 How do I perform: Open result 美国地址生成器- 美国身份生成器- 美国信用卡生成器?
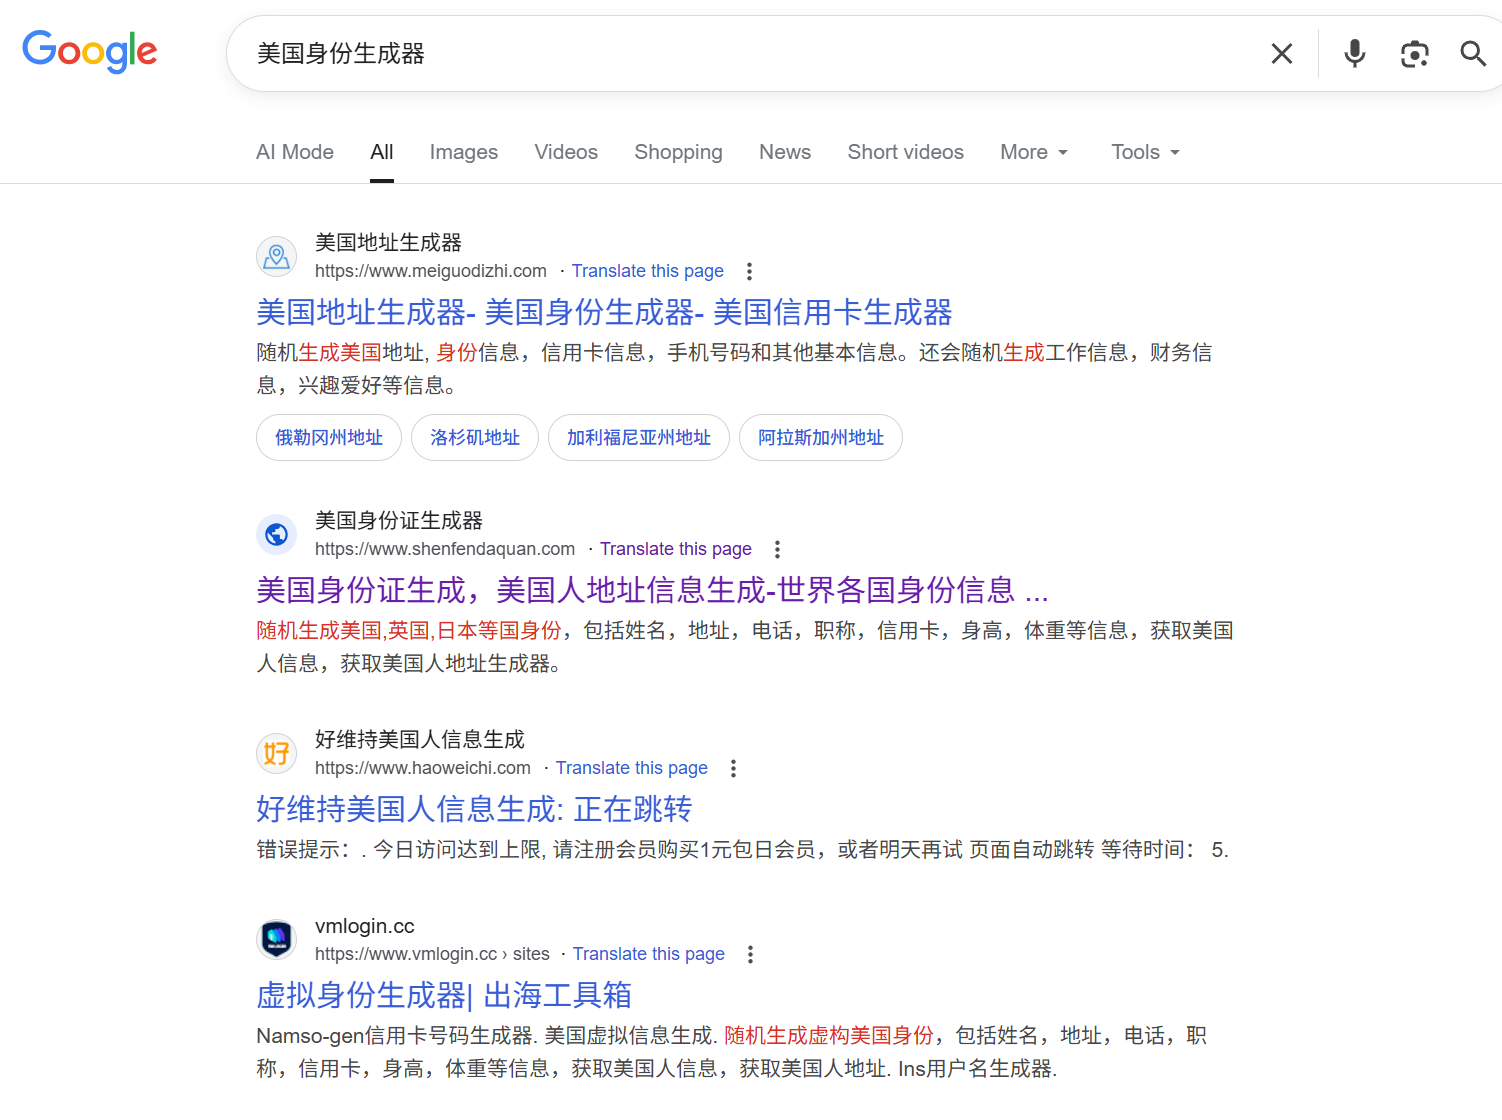[604, 312]
